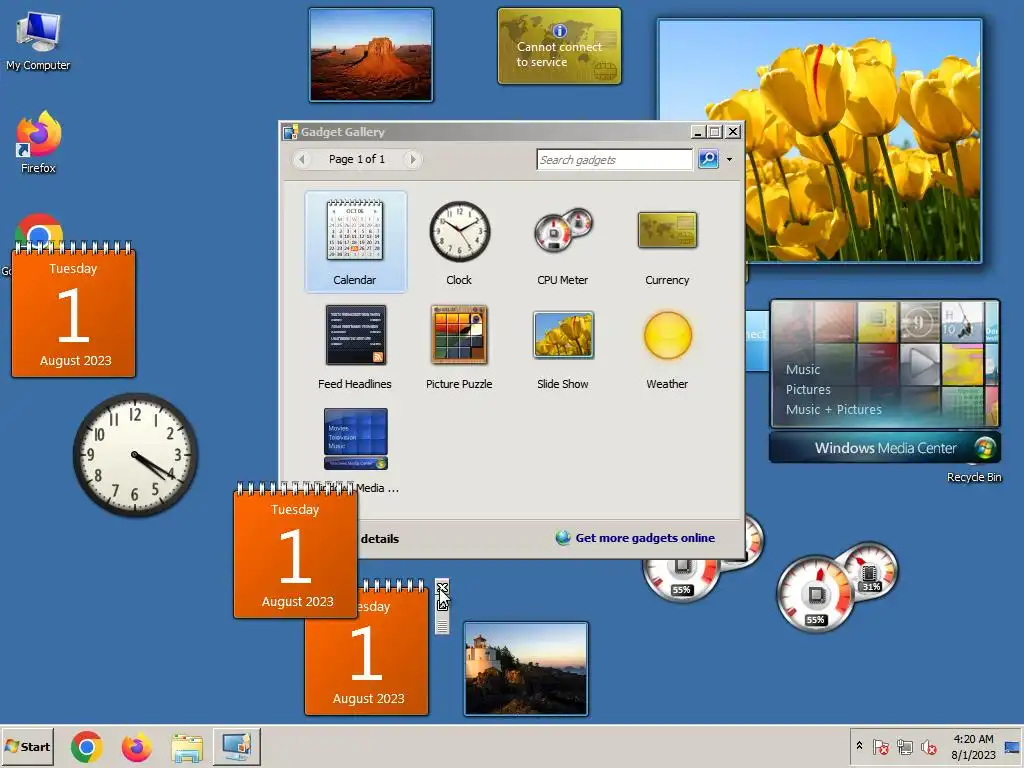Click the Cannot connect to service currency gadget
The width and height of the screenshot is (1024, 768).
click(559, 46)
